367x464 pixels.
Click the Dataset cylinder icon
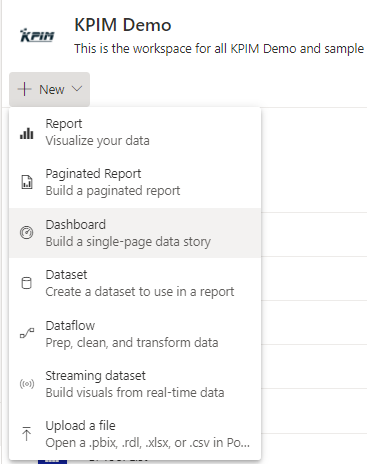(27, 283)
